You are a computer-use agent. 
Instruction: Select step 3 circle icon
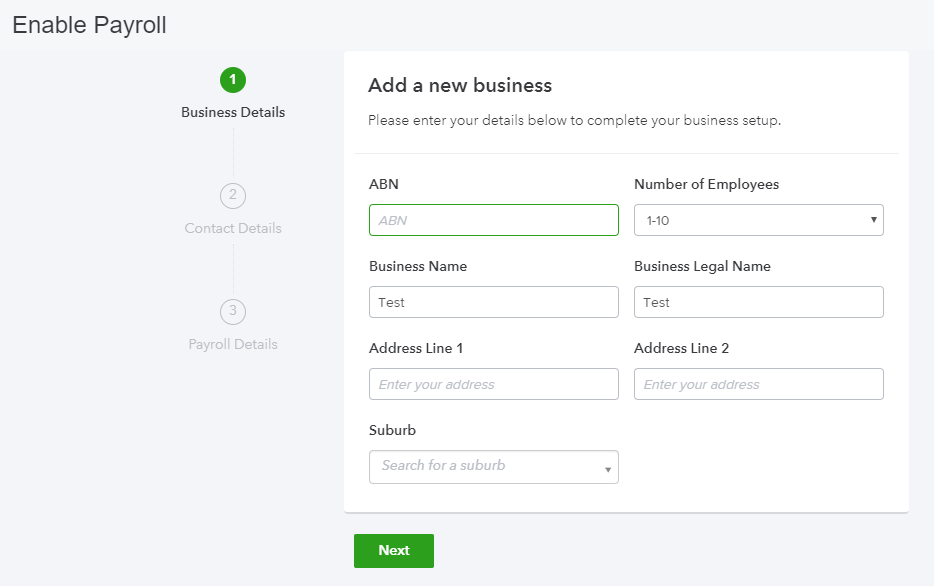click(233, 311)
